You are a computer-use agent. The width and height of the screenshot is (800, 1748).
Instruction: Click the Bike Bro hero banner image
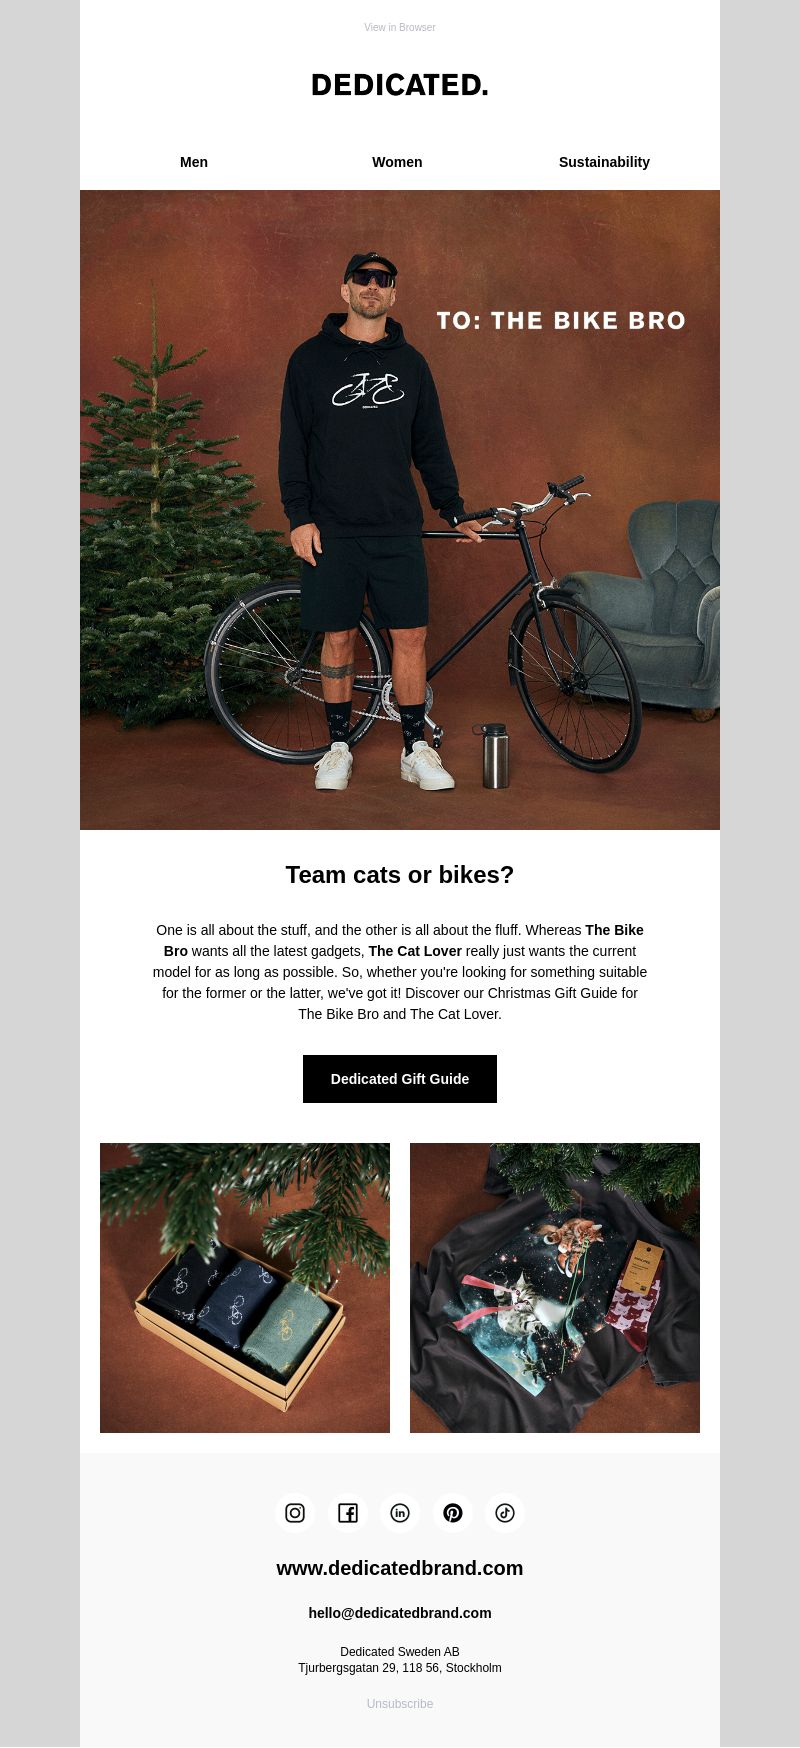(400, 510)
